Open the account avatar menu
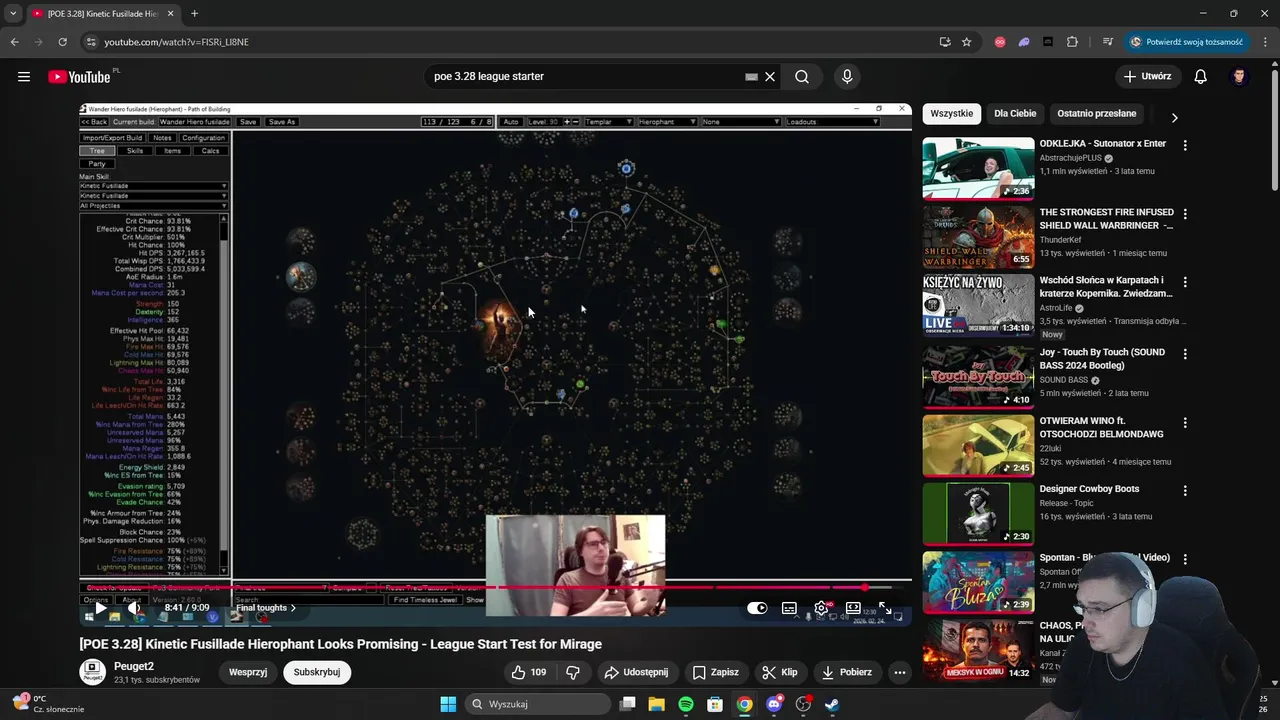 (x=1239, y=76)
